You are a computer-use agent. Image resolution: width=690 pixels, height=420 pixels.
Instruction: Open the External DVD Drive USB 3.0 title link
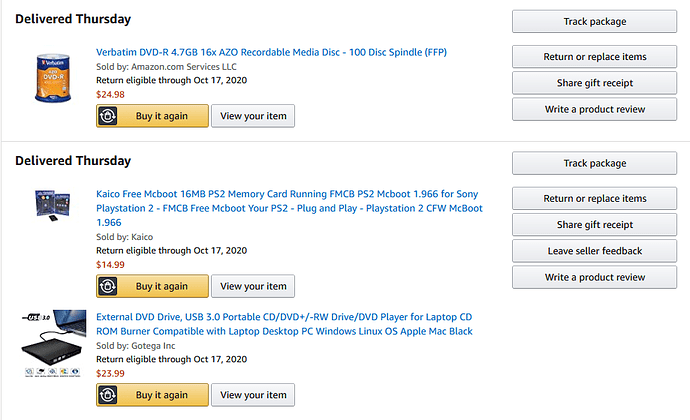pos(284,324)
